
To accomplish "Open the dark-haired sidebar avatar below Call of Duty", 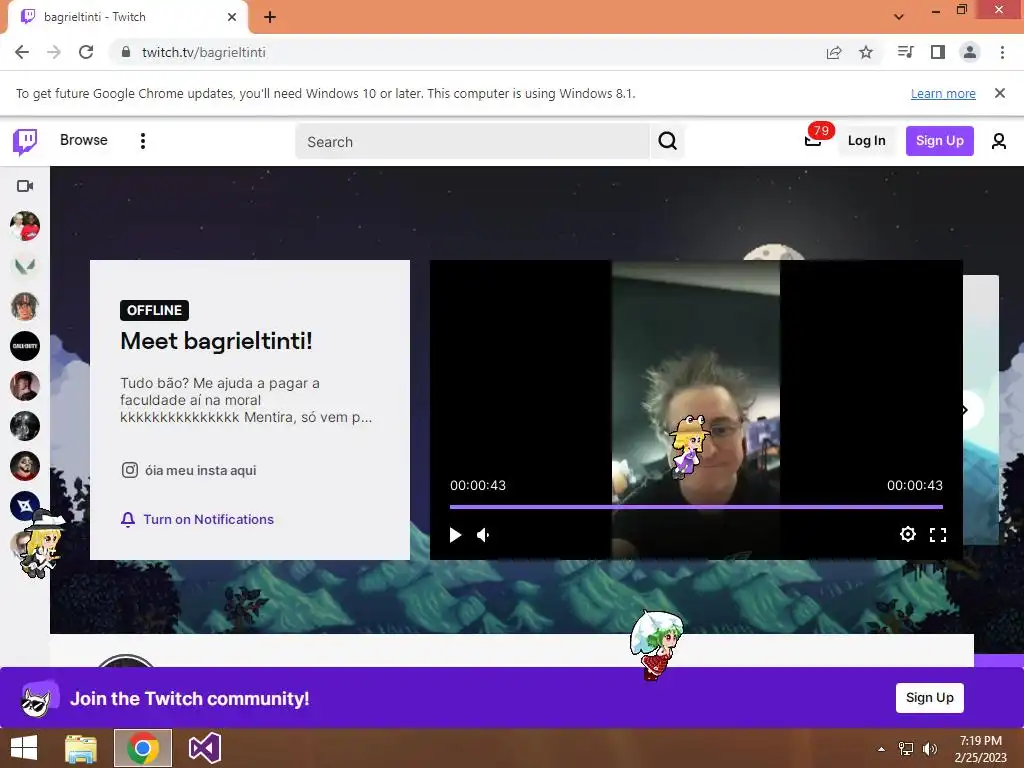I will tap(25, 386).
